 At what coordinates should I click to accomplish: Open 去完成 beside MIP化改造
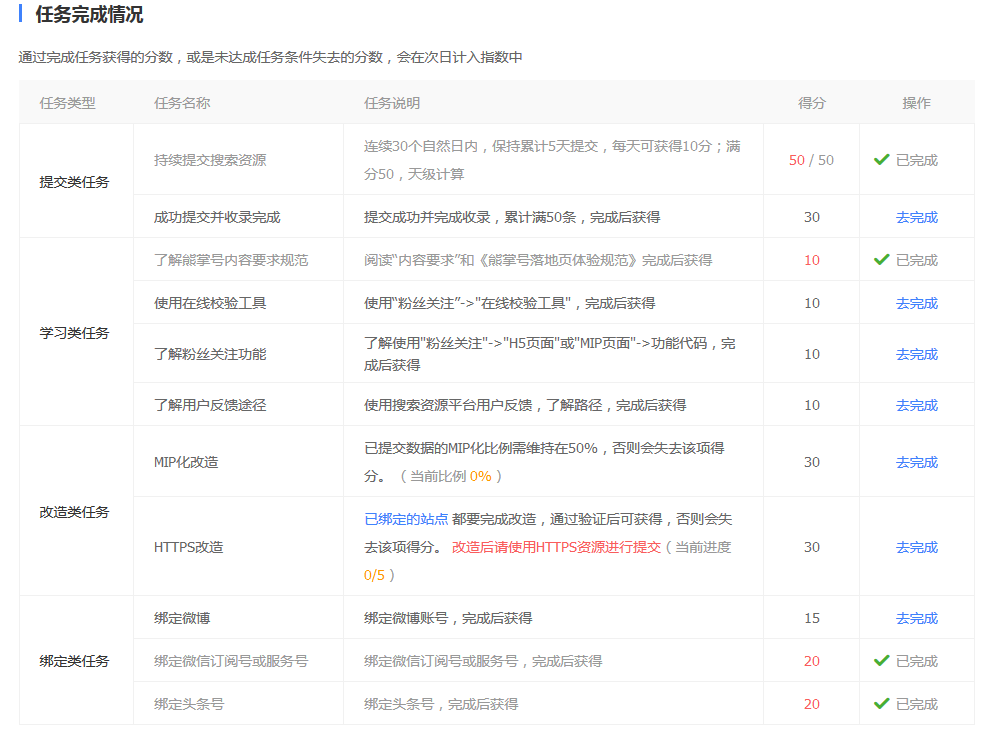click(917, 462)
